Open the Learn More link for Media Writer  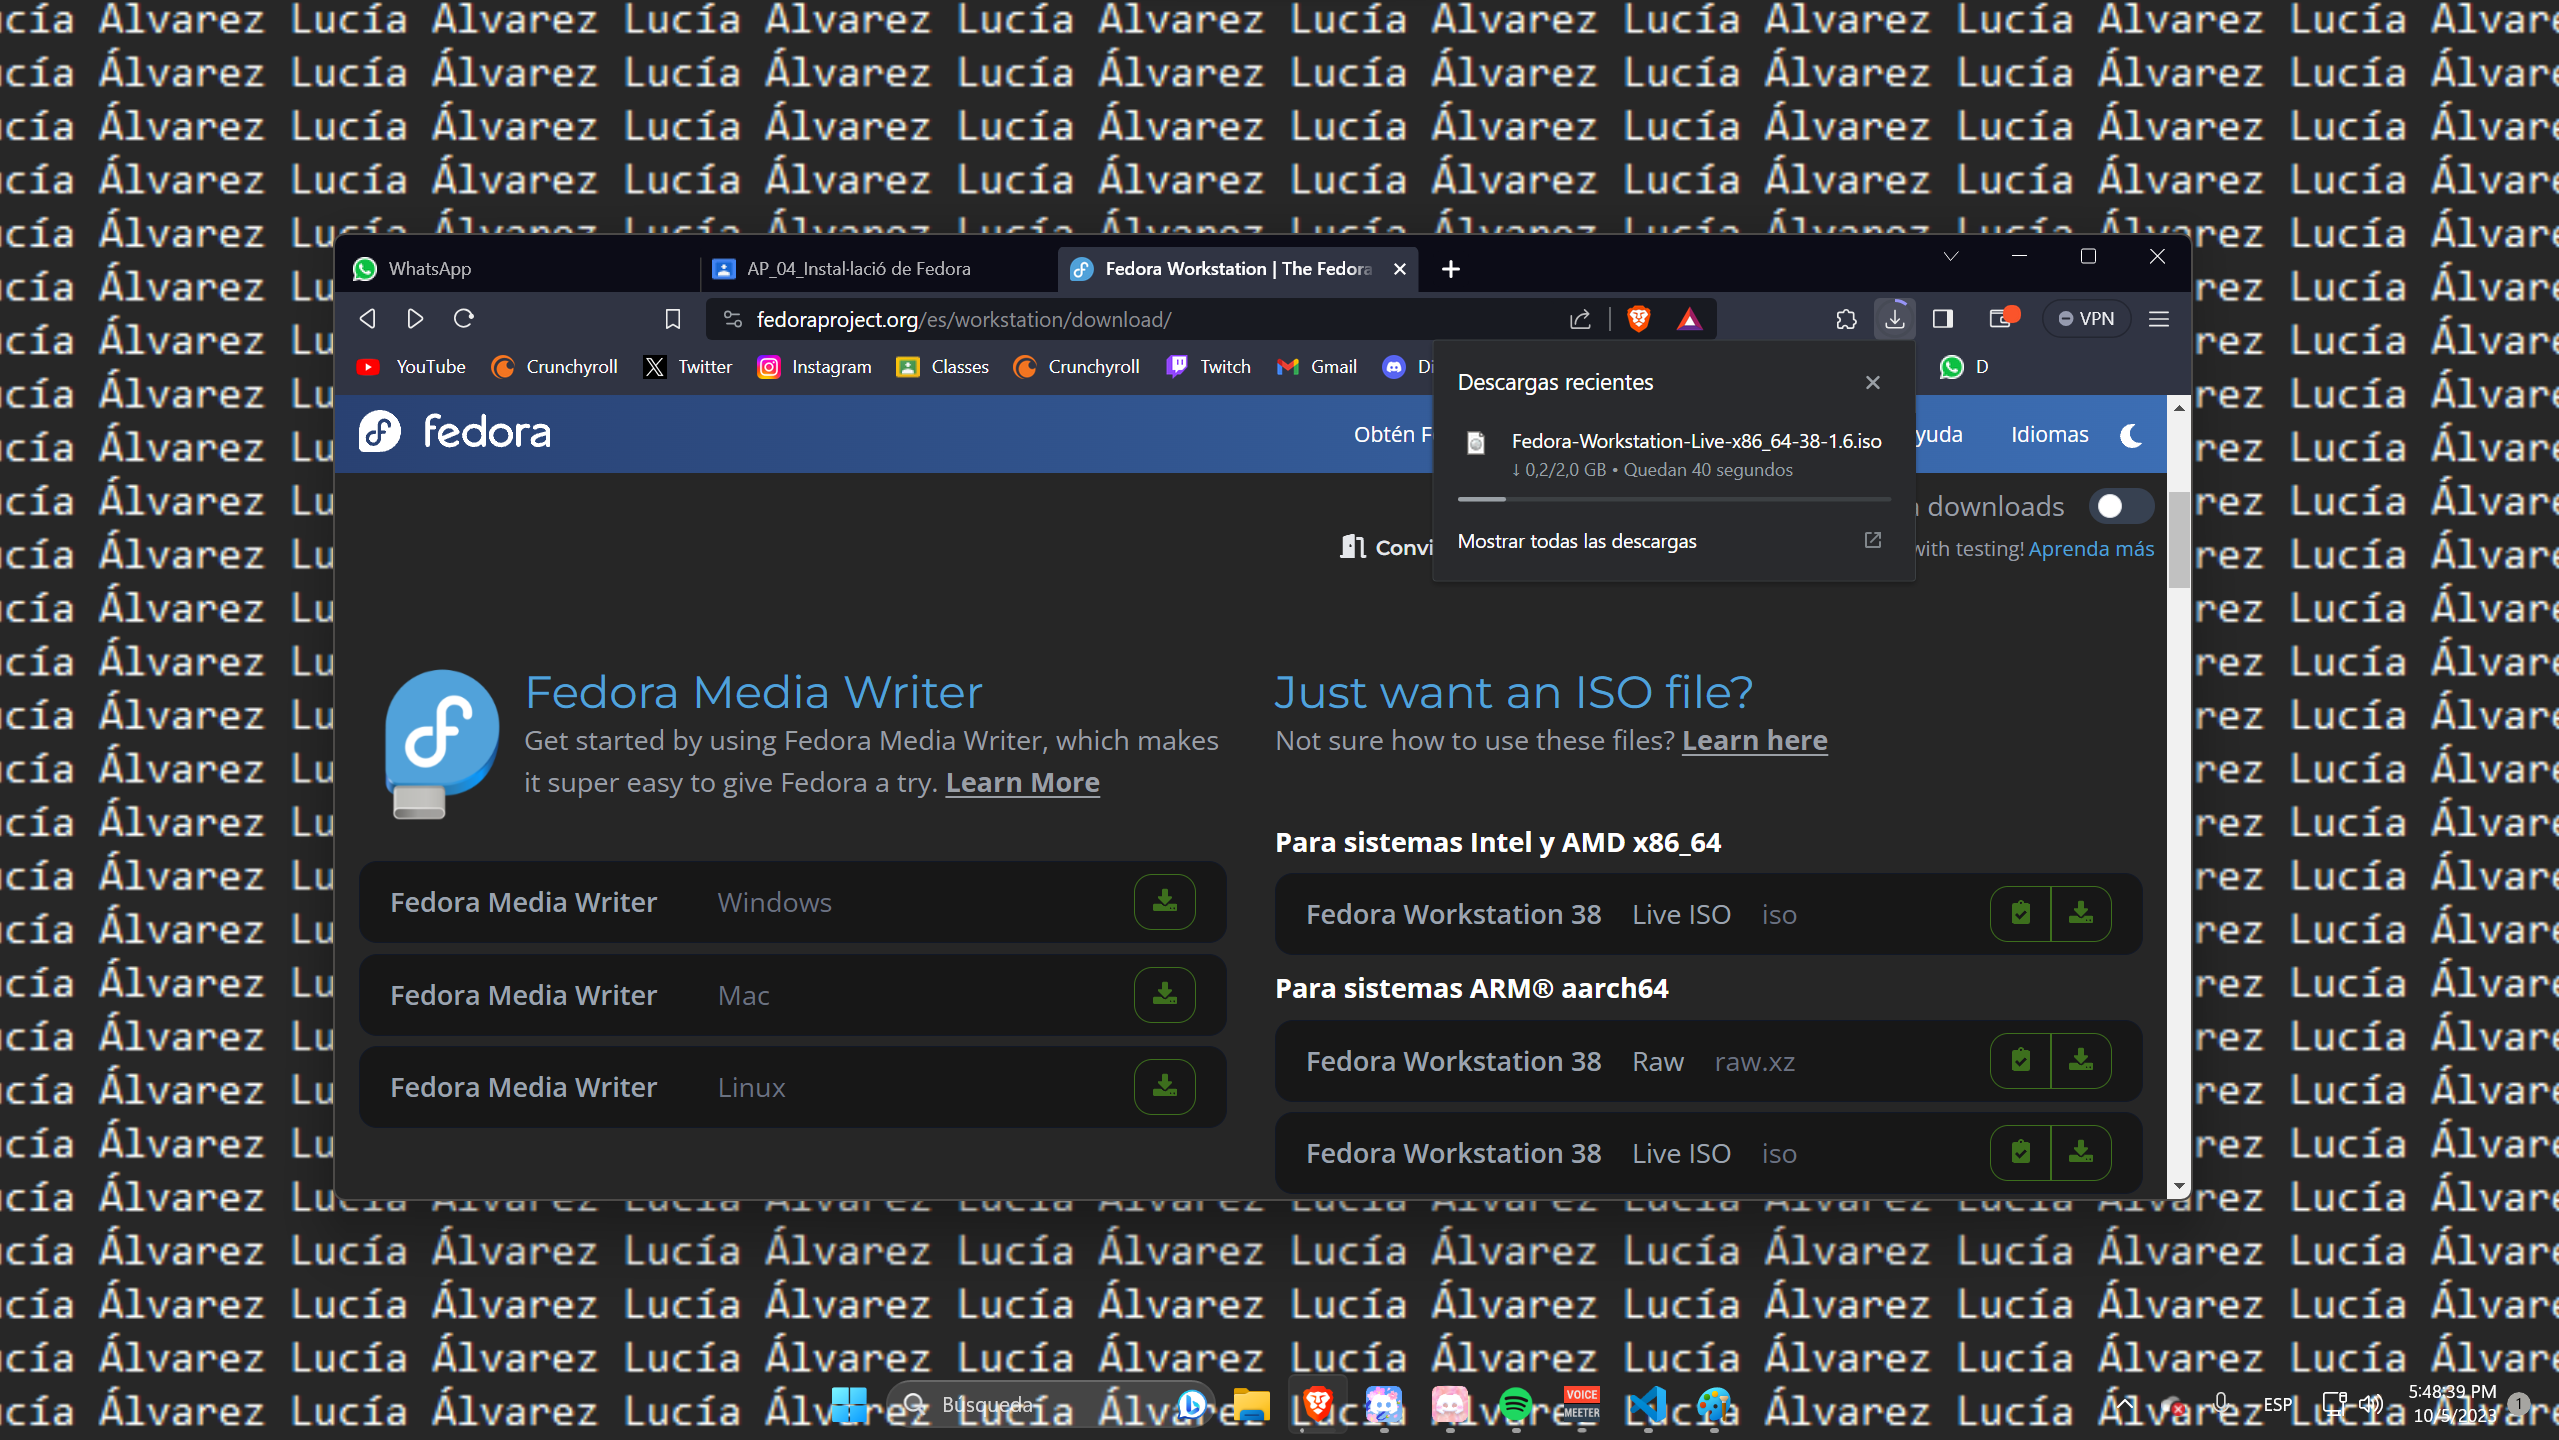1022,783
